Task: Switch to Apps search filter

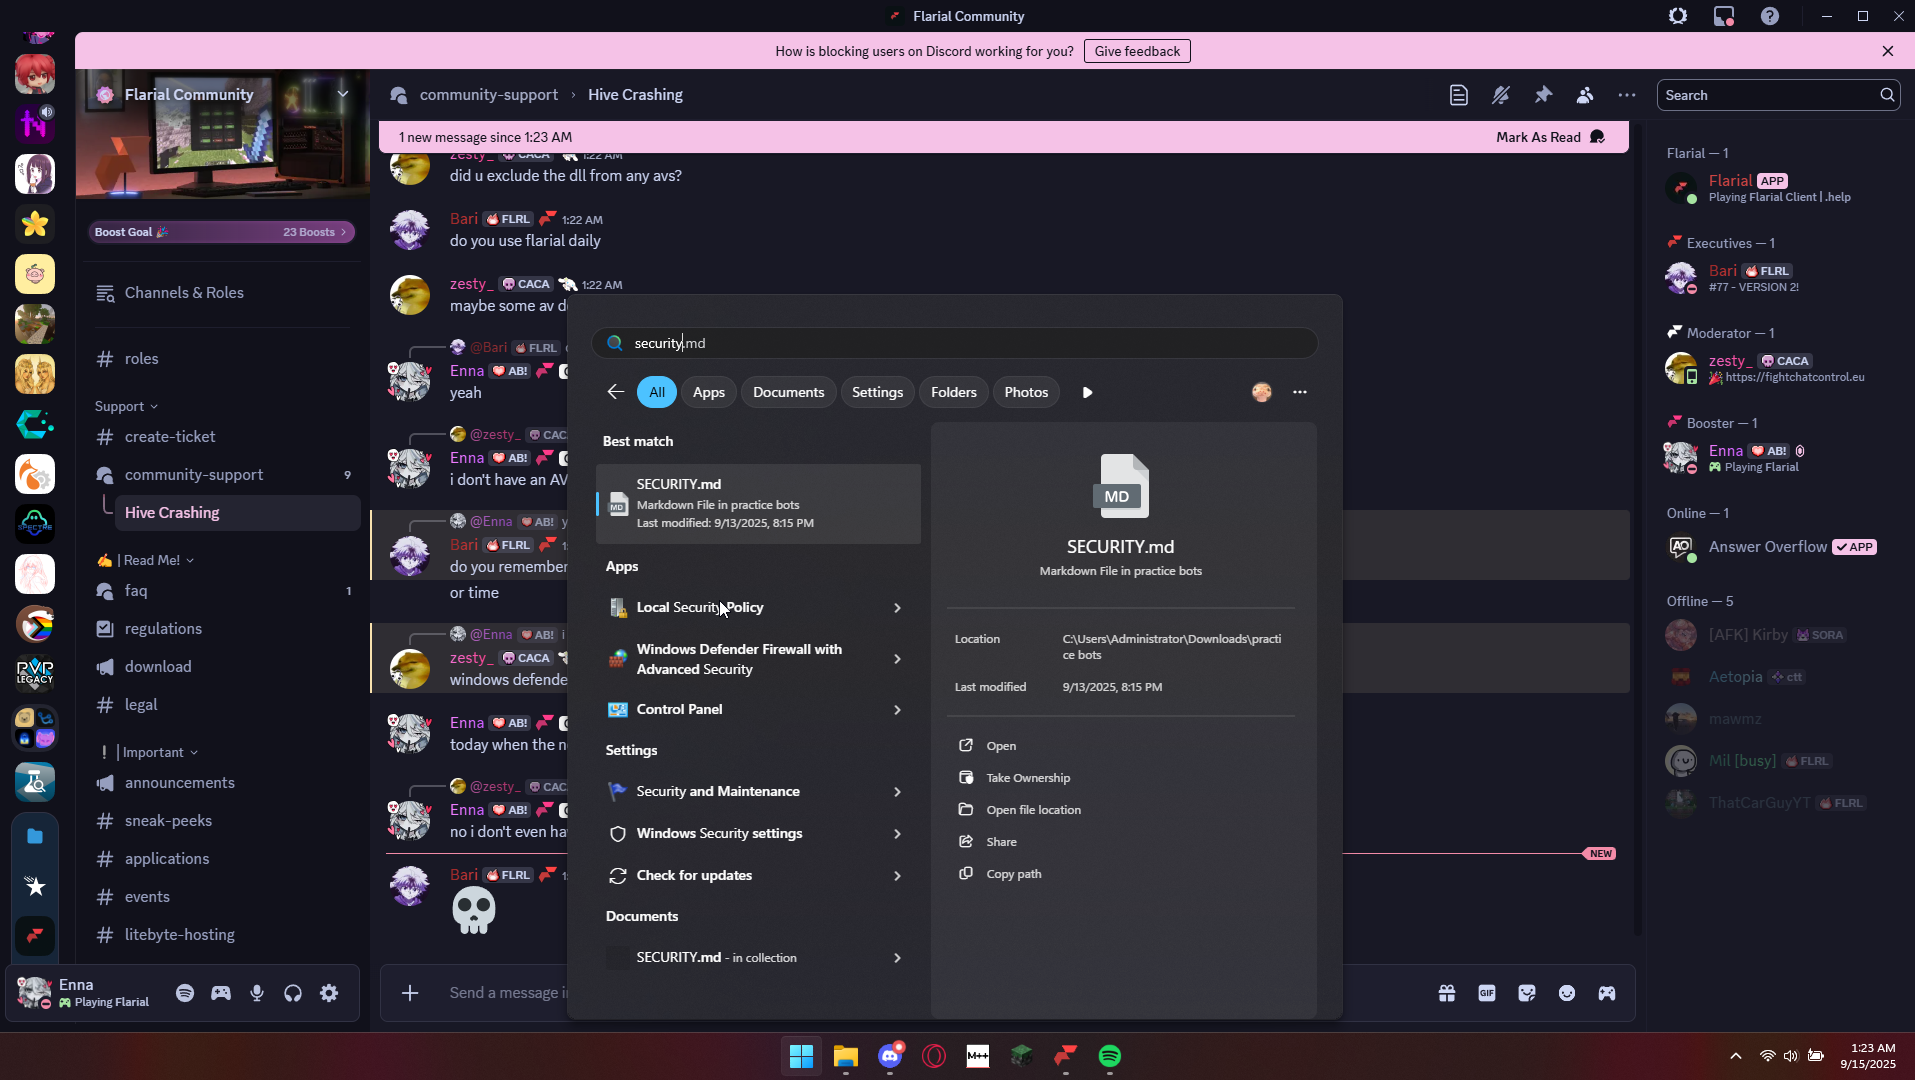Action: click(709, 392)
